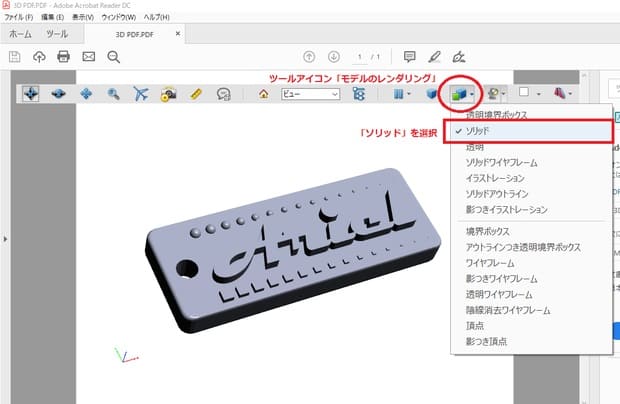
Task: Select the 3D Spin tool
Action: point(59,94)
